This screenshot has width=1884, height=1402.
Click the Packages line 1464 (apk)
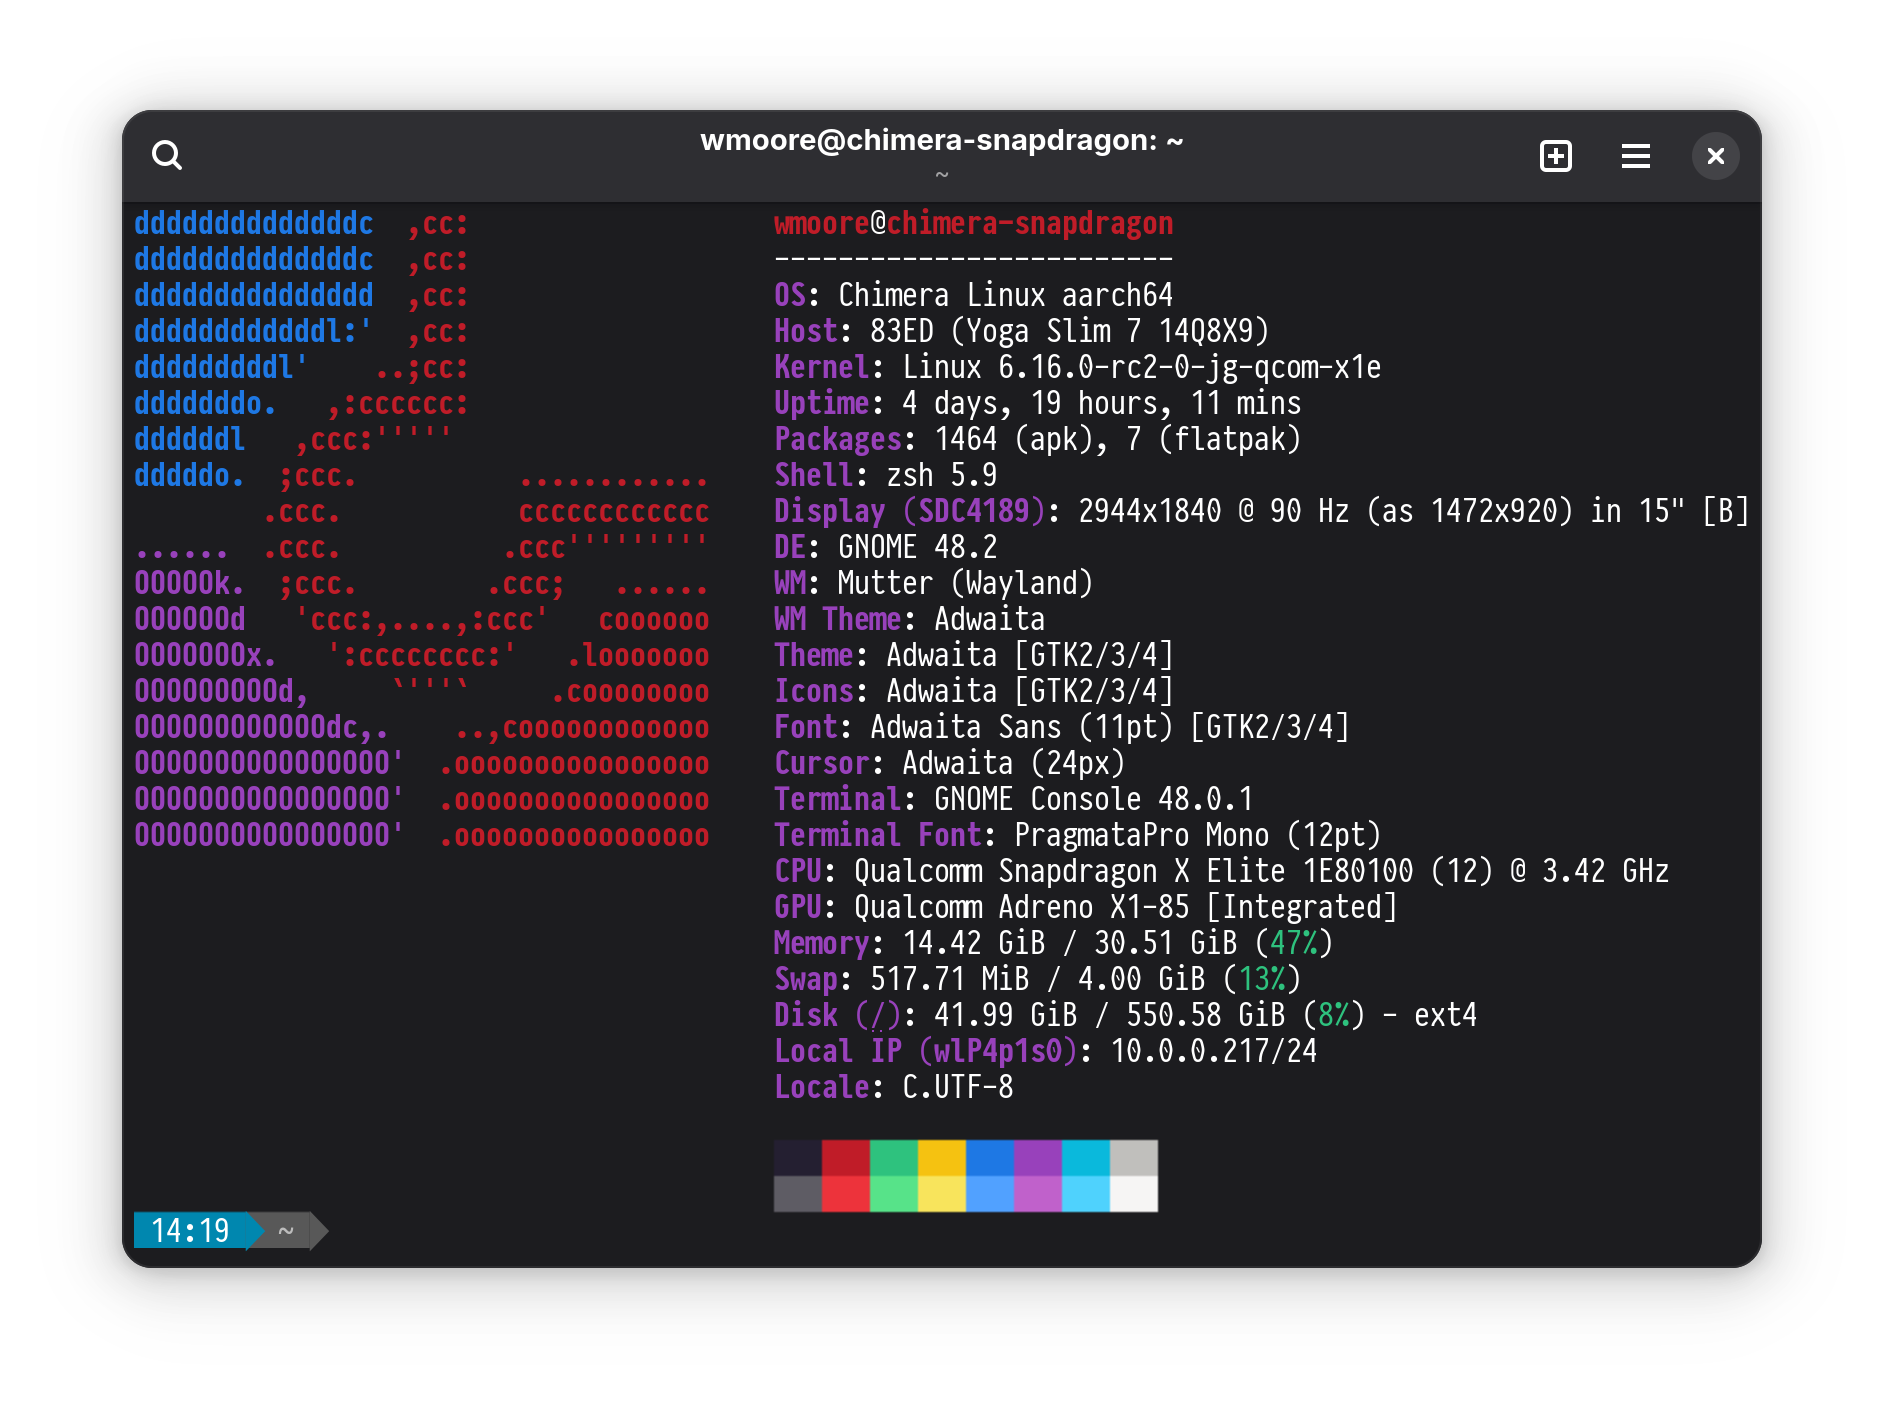[x=1037, y=439]
